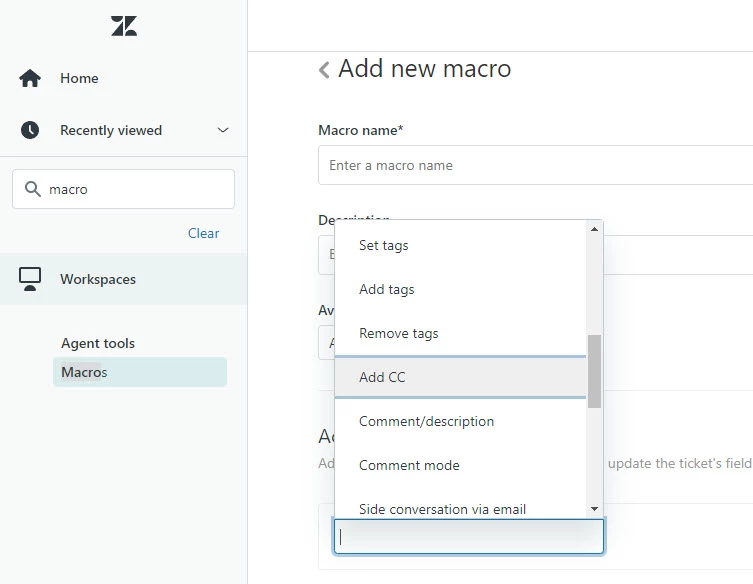753x584 pixels.
Task: Select Comment/description option
Action: 426,421
